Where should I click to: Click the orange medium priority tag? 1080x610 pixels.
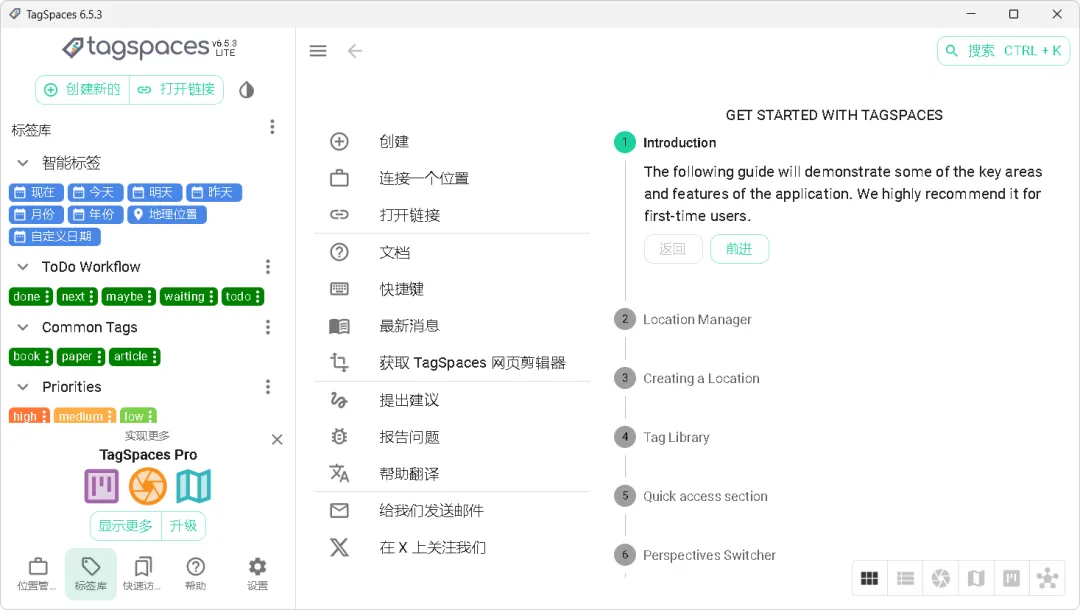click(81, 417)
